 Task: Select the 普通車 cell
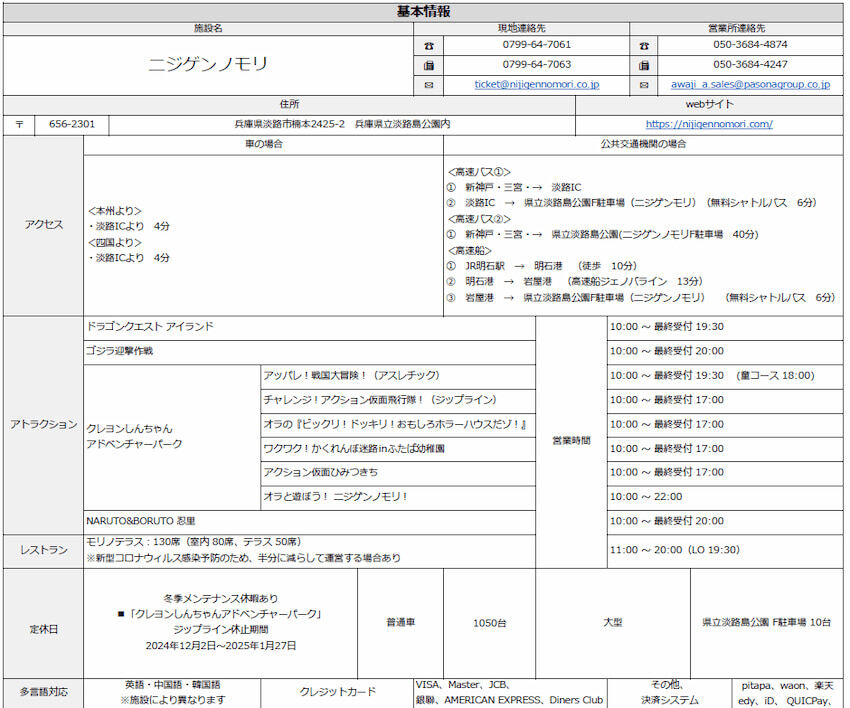[401, 623]
